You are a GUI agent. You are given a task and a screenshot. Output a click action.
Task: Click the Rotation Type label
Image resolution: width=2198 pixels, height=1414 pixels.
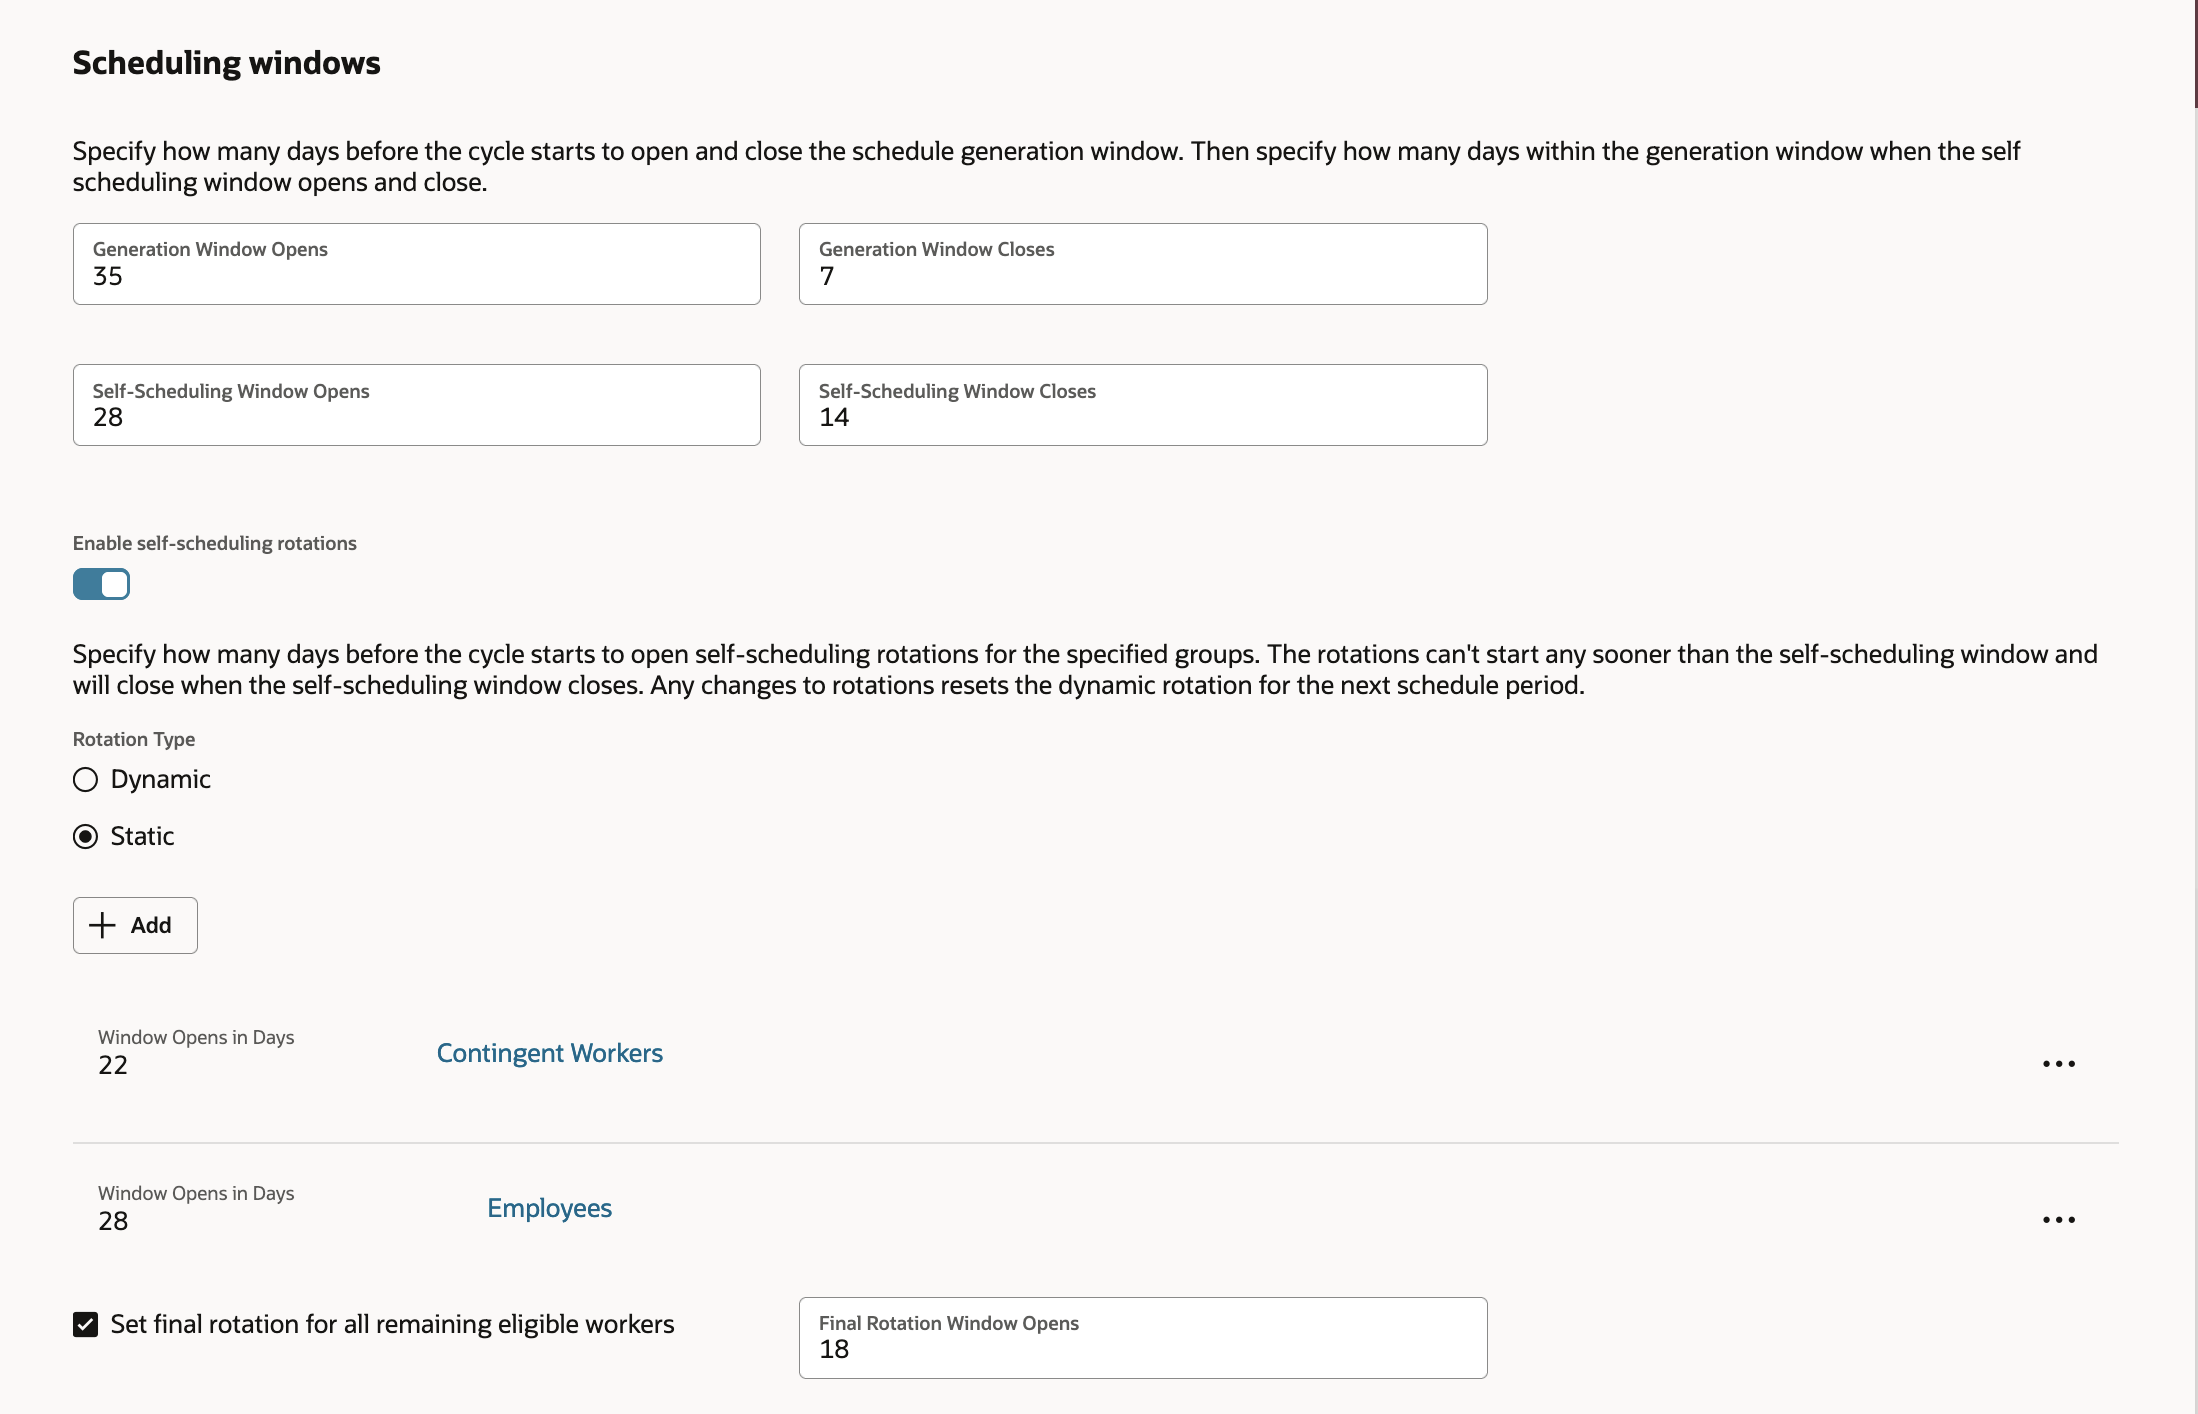(x=134, y=739)
